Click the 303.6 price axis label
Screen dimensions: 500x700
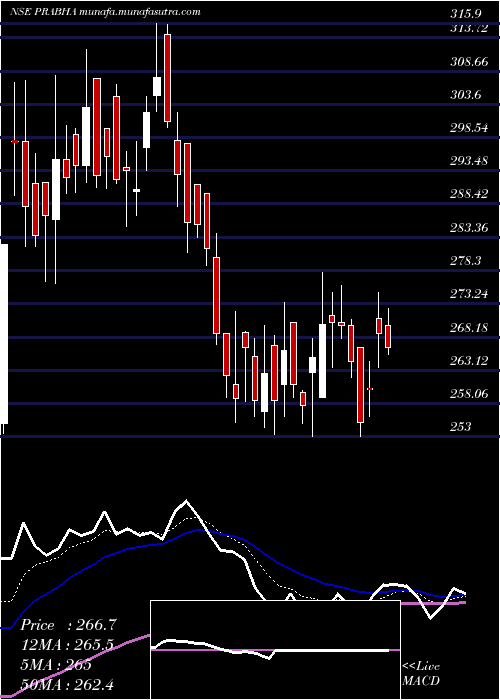pyautogui.click(x=467, y=95)
